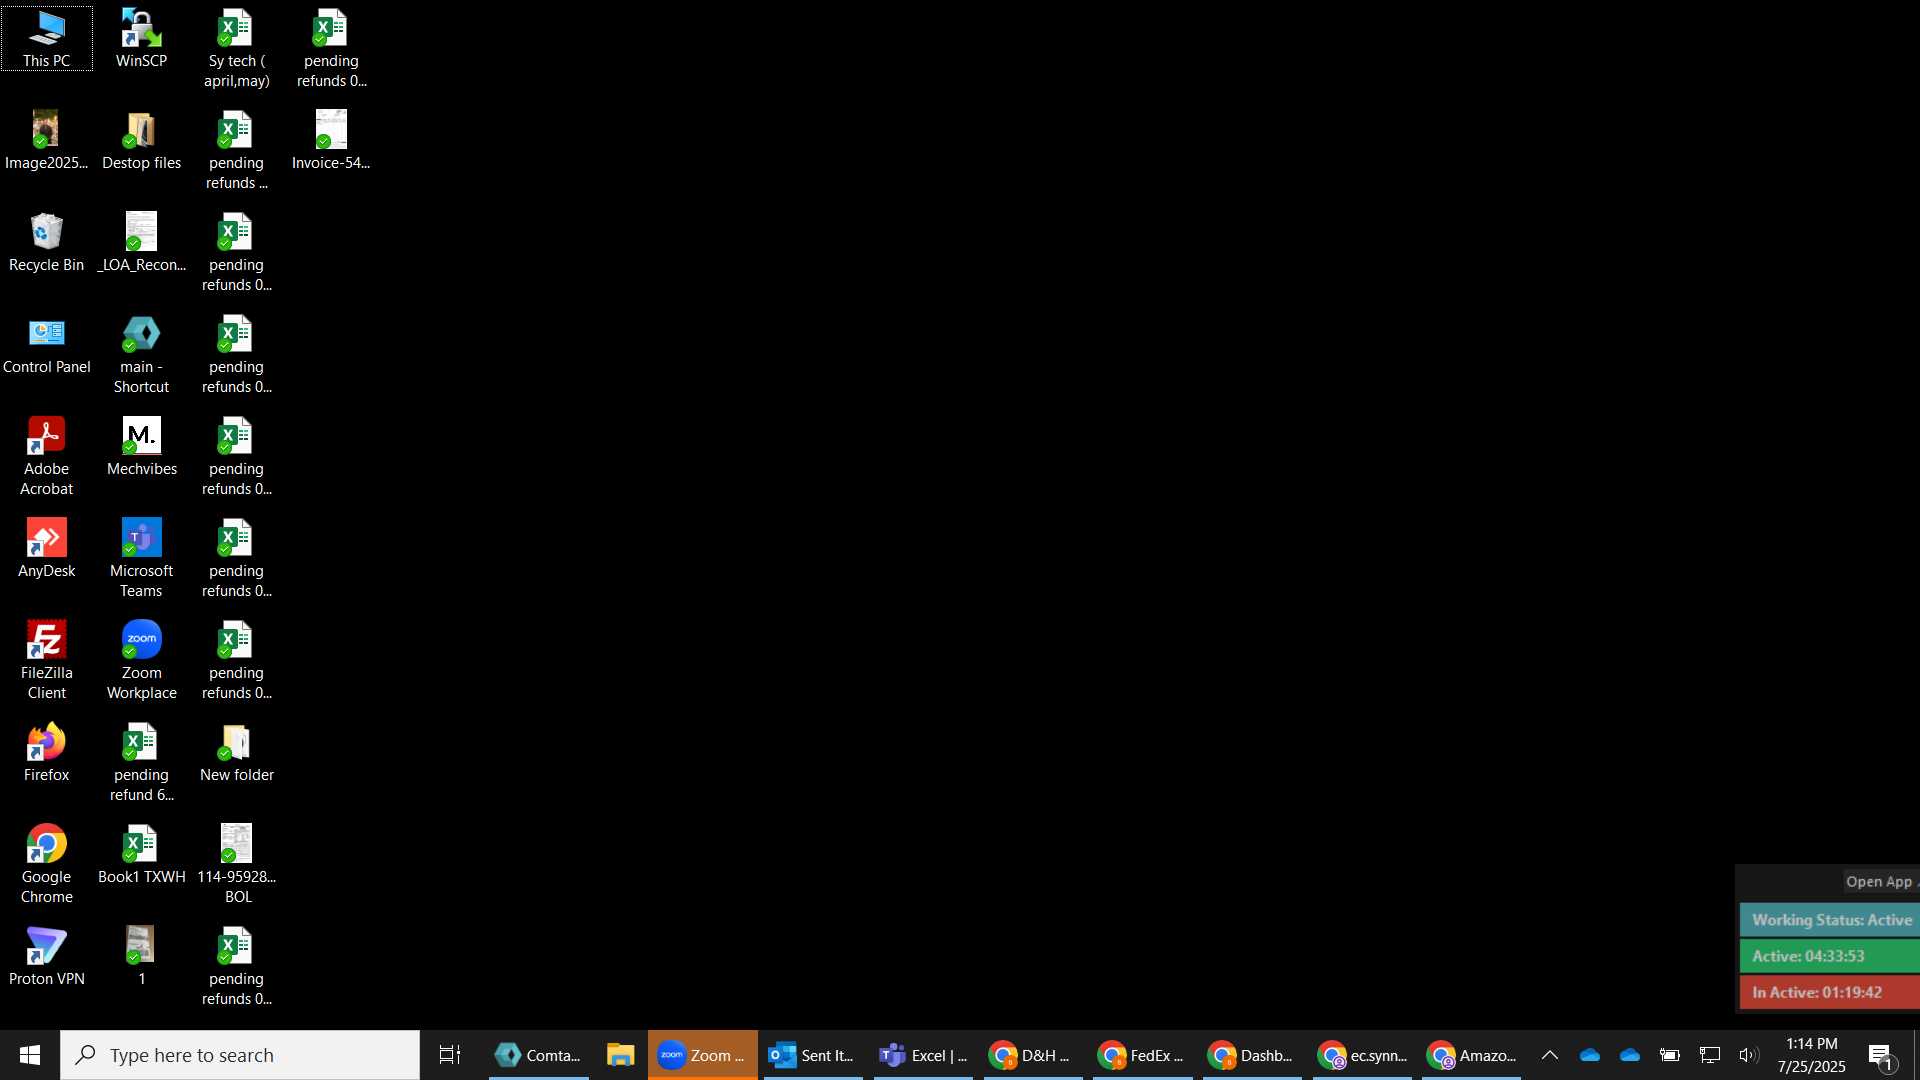The width and height of the screenshot is (1920, 1080).
Task: Select the Microsoft Teams desktop icon
Action: click(141, 559)
